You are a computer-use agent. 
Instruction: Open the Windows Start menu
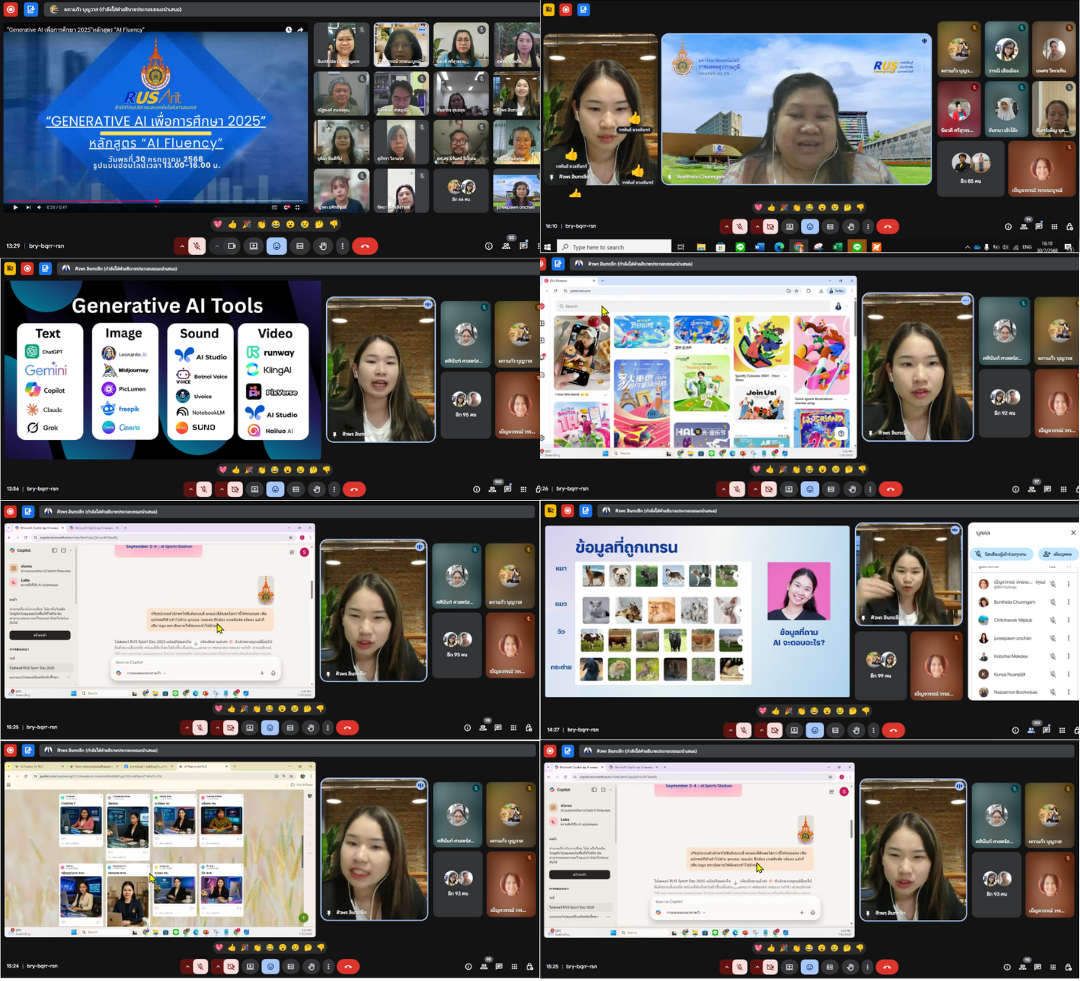(x=548, y=247)
